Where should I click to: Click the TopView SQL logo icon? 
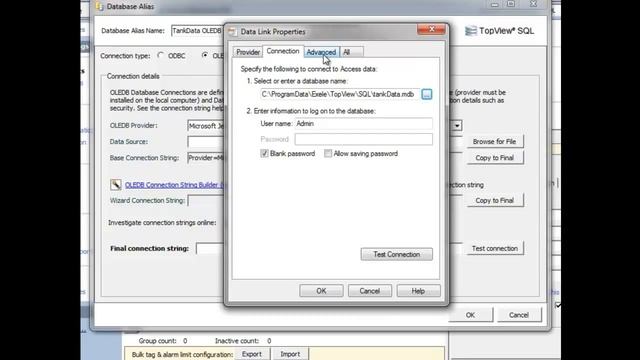(x=471, y=31)
